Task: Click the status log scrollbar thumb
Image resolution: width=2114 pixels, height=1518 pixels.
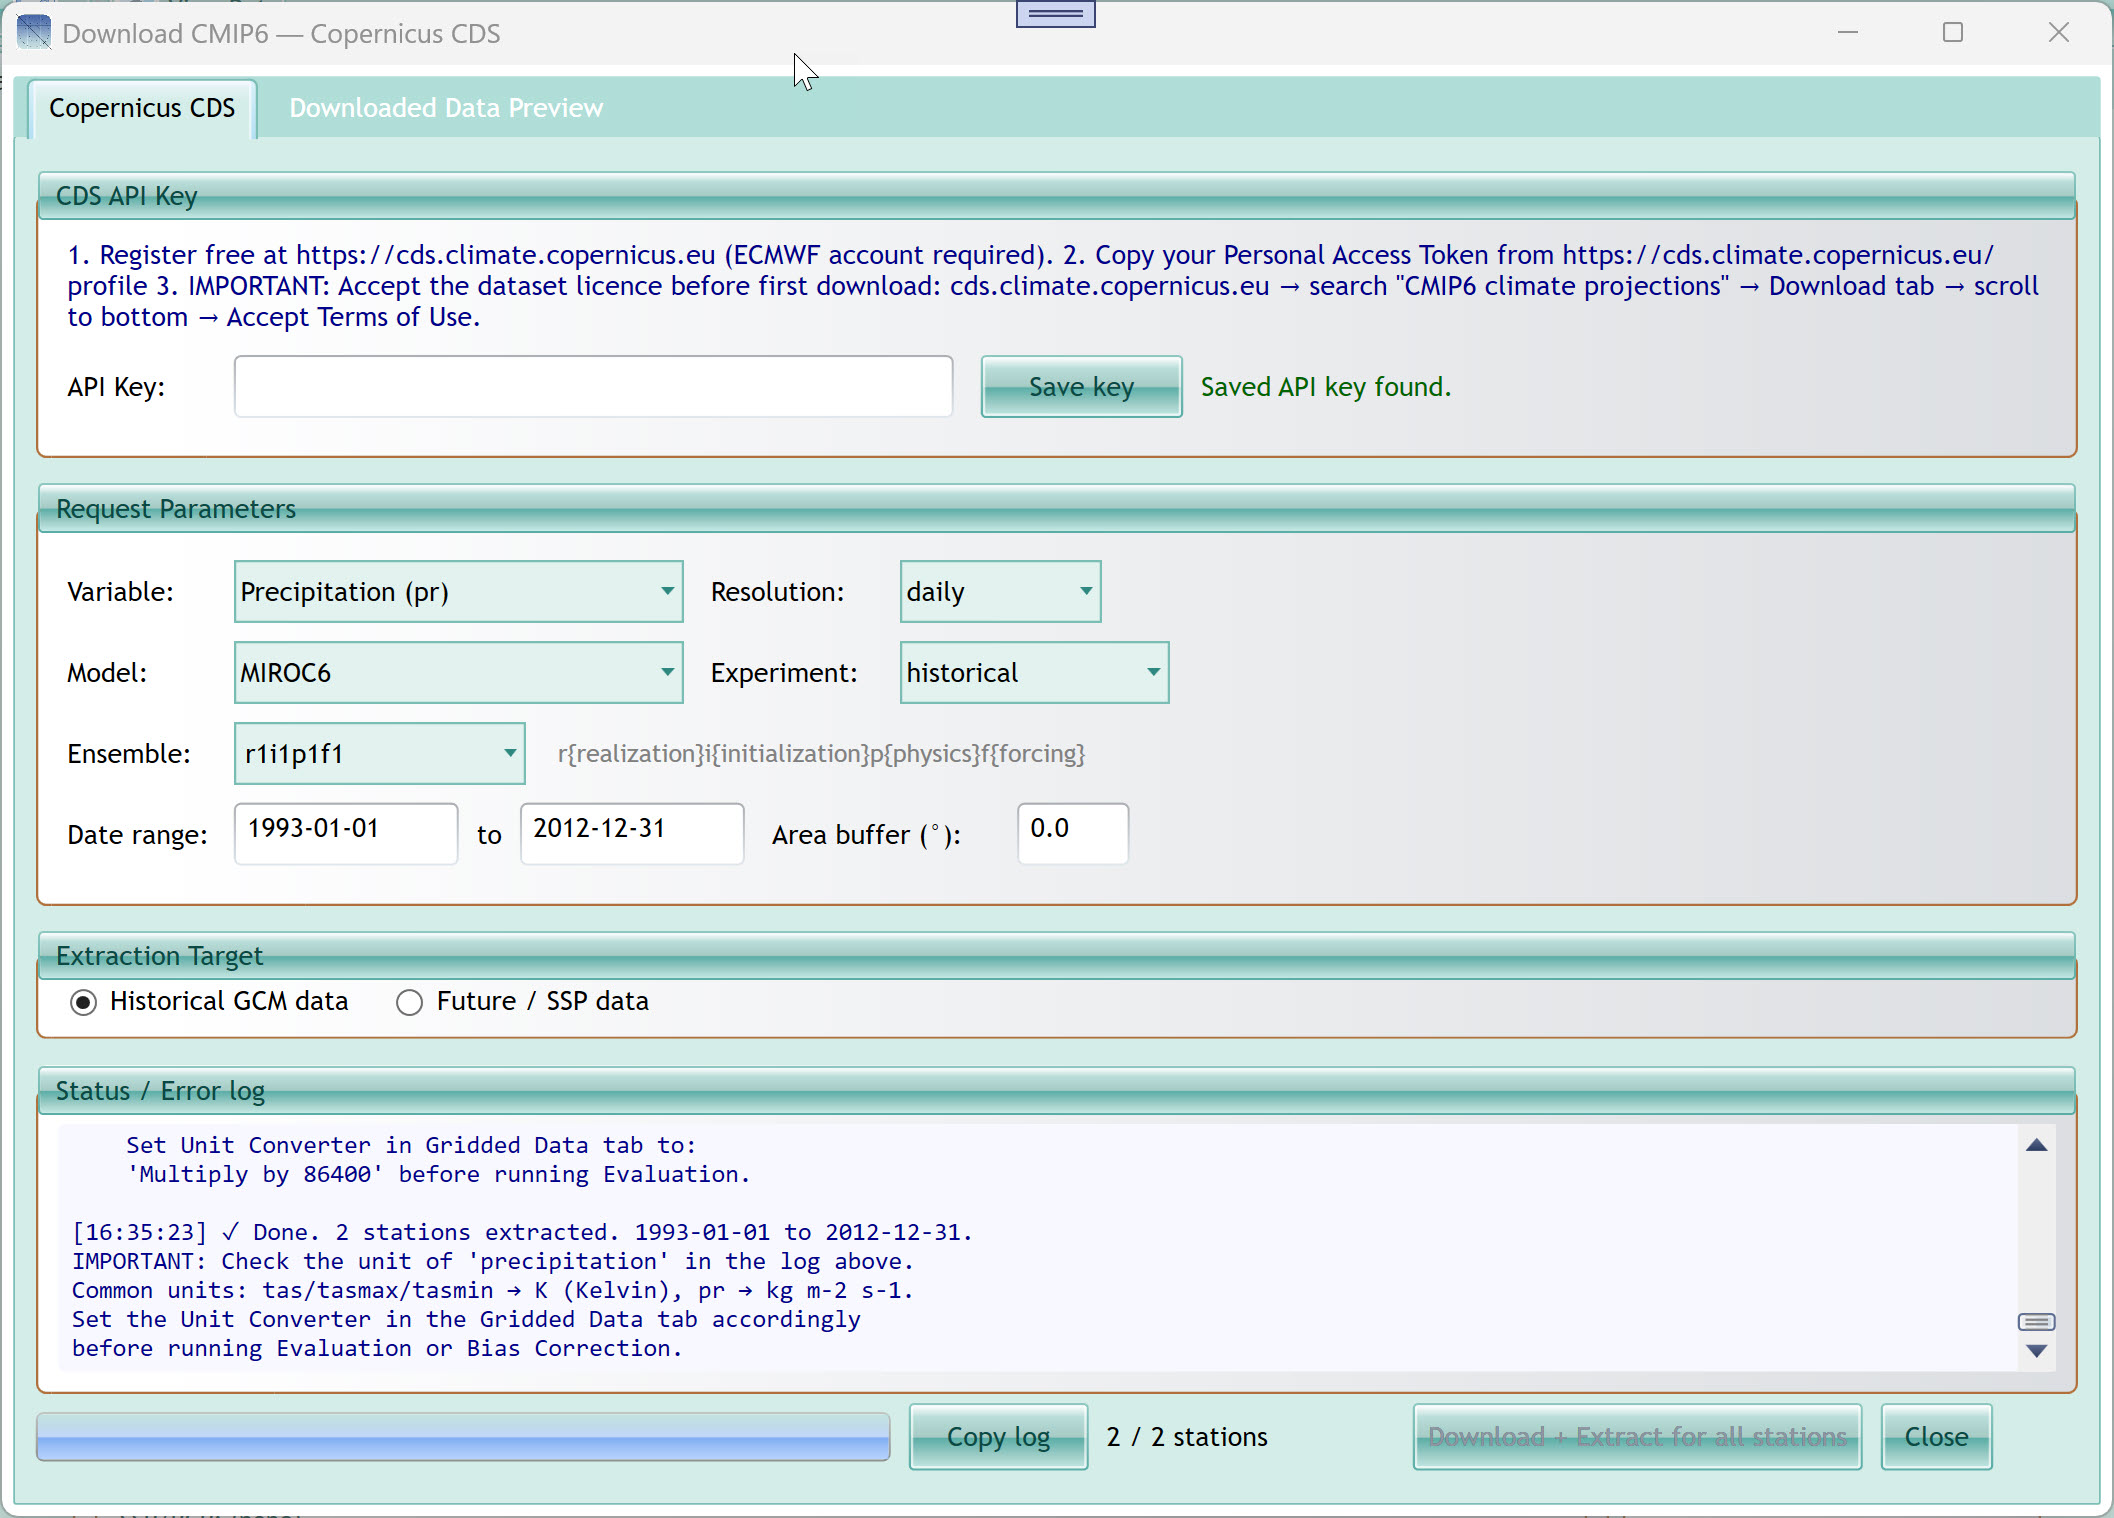Action: pos(2036,1322)
